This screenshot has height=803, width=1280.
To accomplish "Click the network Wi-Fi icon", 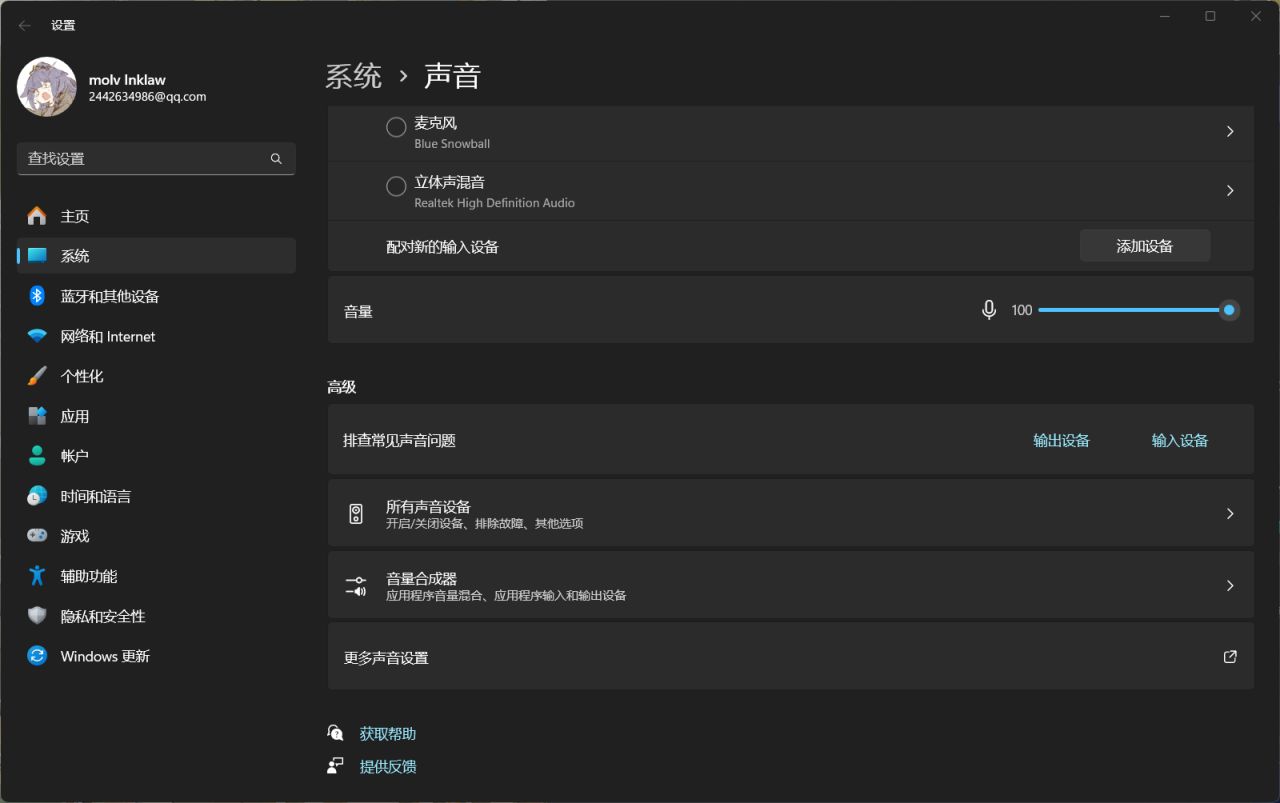I will tap(37, 336).
